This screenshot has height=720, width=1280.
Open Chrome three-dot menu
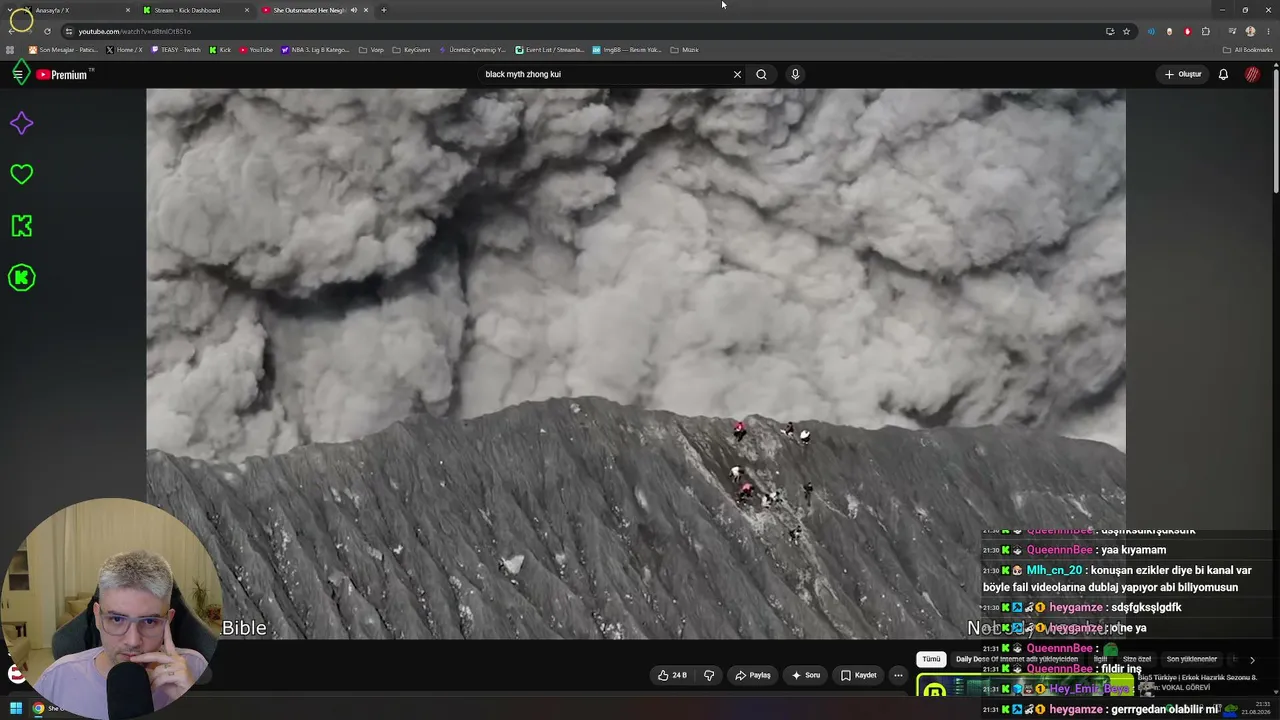1268,31
